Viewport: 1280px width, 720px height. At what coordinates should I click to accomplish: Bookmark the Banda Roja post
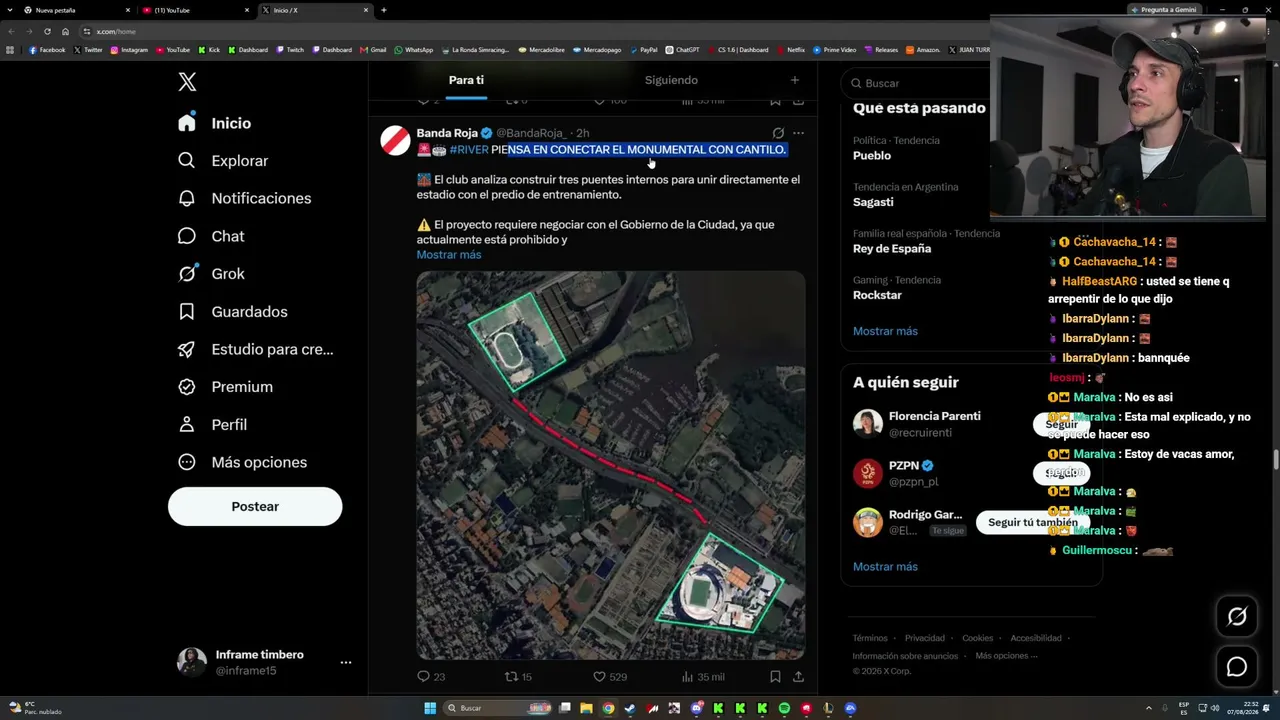pos(775,677)
